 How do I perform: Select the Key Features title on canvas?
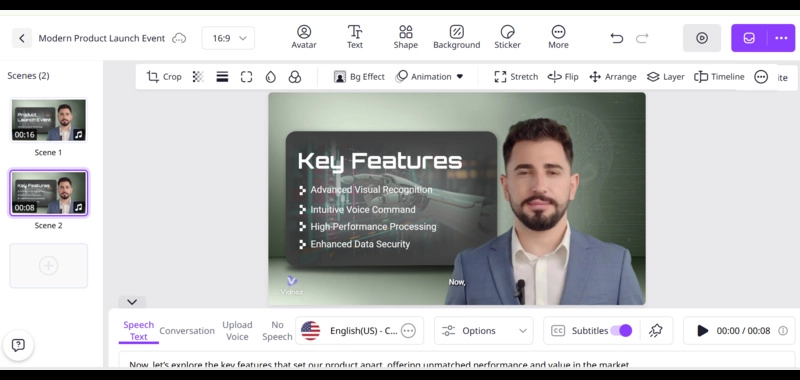380,161
